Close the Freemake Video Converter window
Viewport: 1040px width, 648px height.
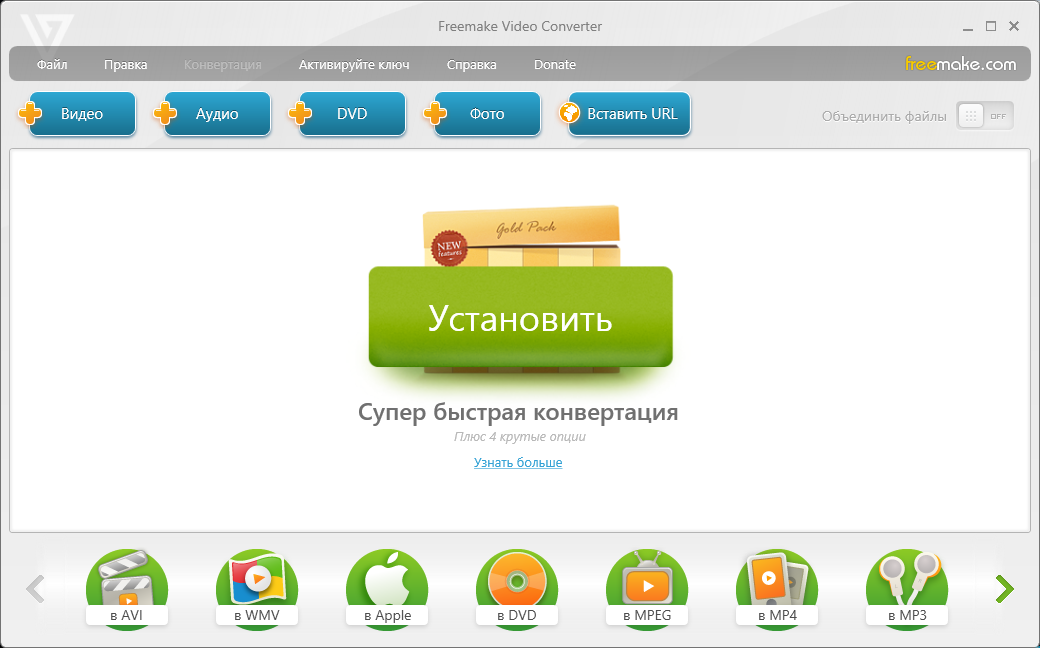pyautogui.click(x=1014, y=26)
